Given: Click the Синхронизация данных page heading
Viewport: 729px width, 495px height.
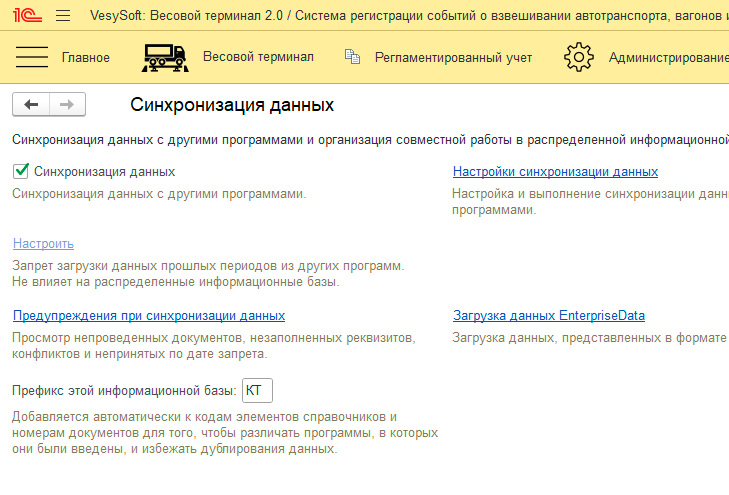Looking at the screenshot, I should click(232, 105).
